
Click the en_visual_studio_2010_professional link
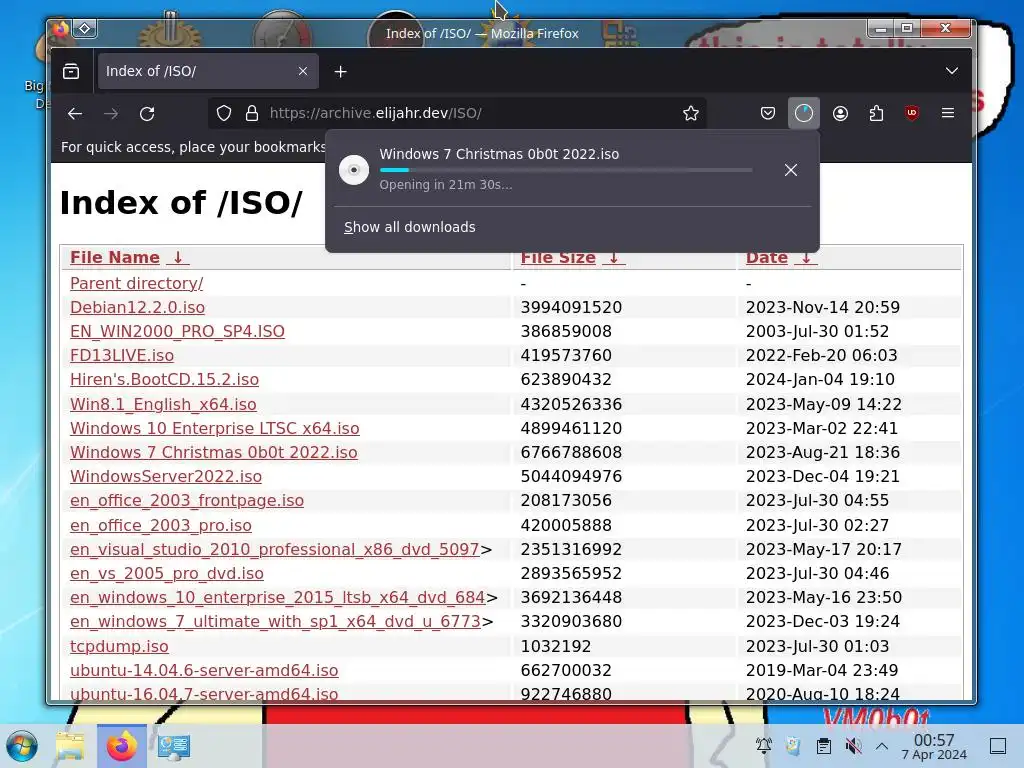275,550
